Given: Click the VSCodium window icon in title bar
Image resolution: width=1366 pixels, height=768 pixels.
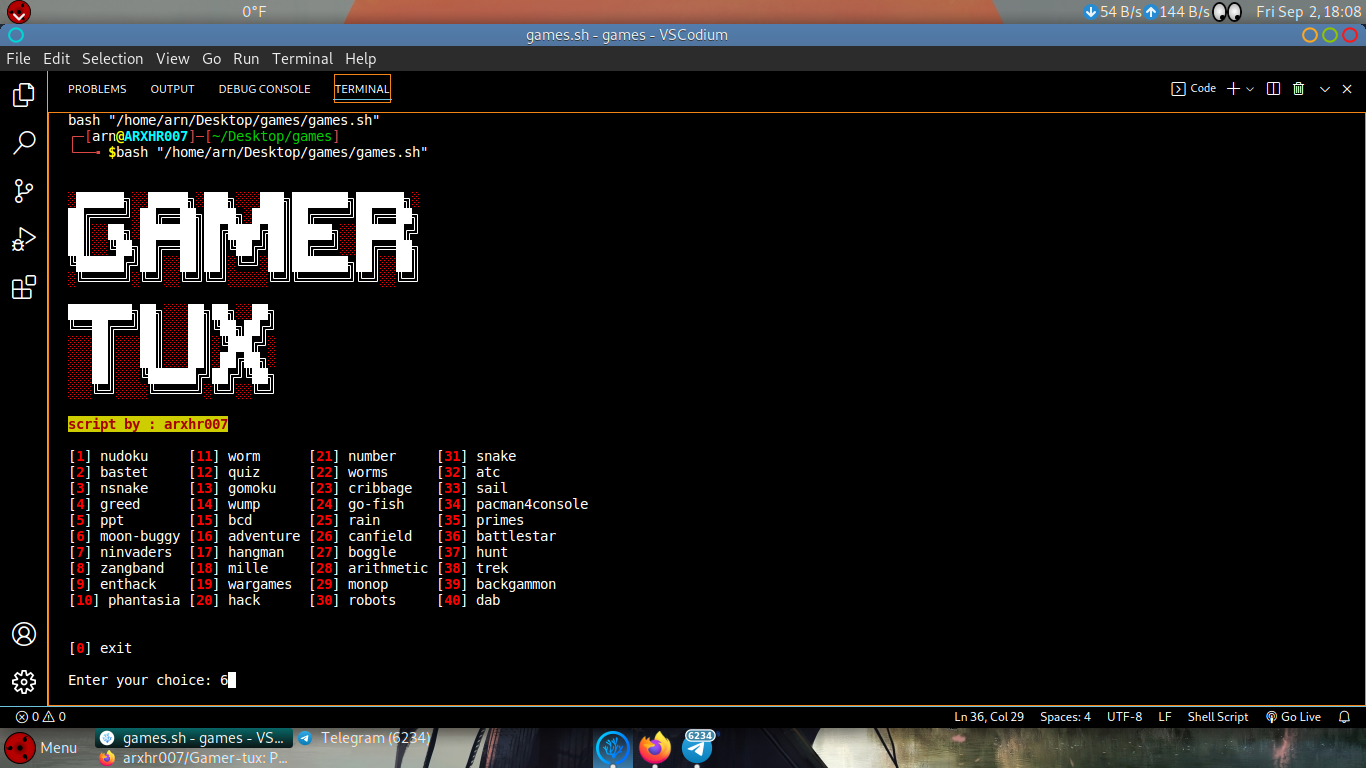Looking at the screenshot, I should pyautogui.click(x=15, y=35).
